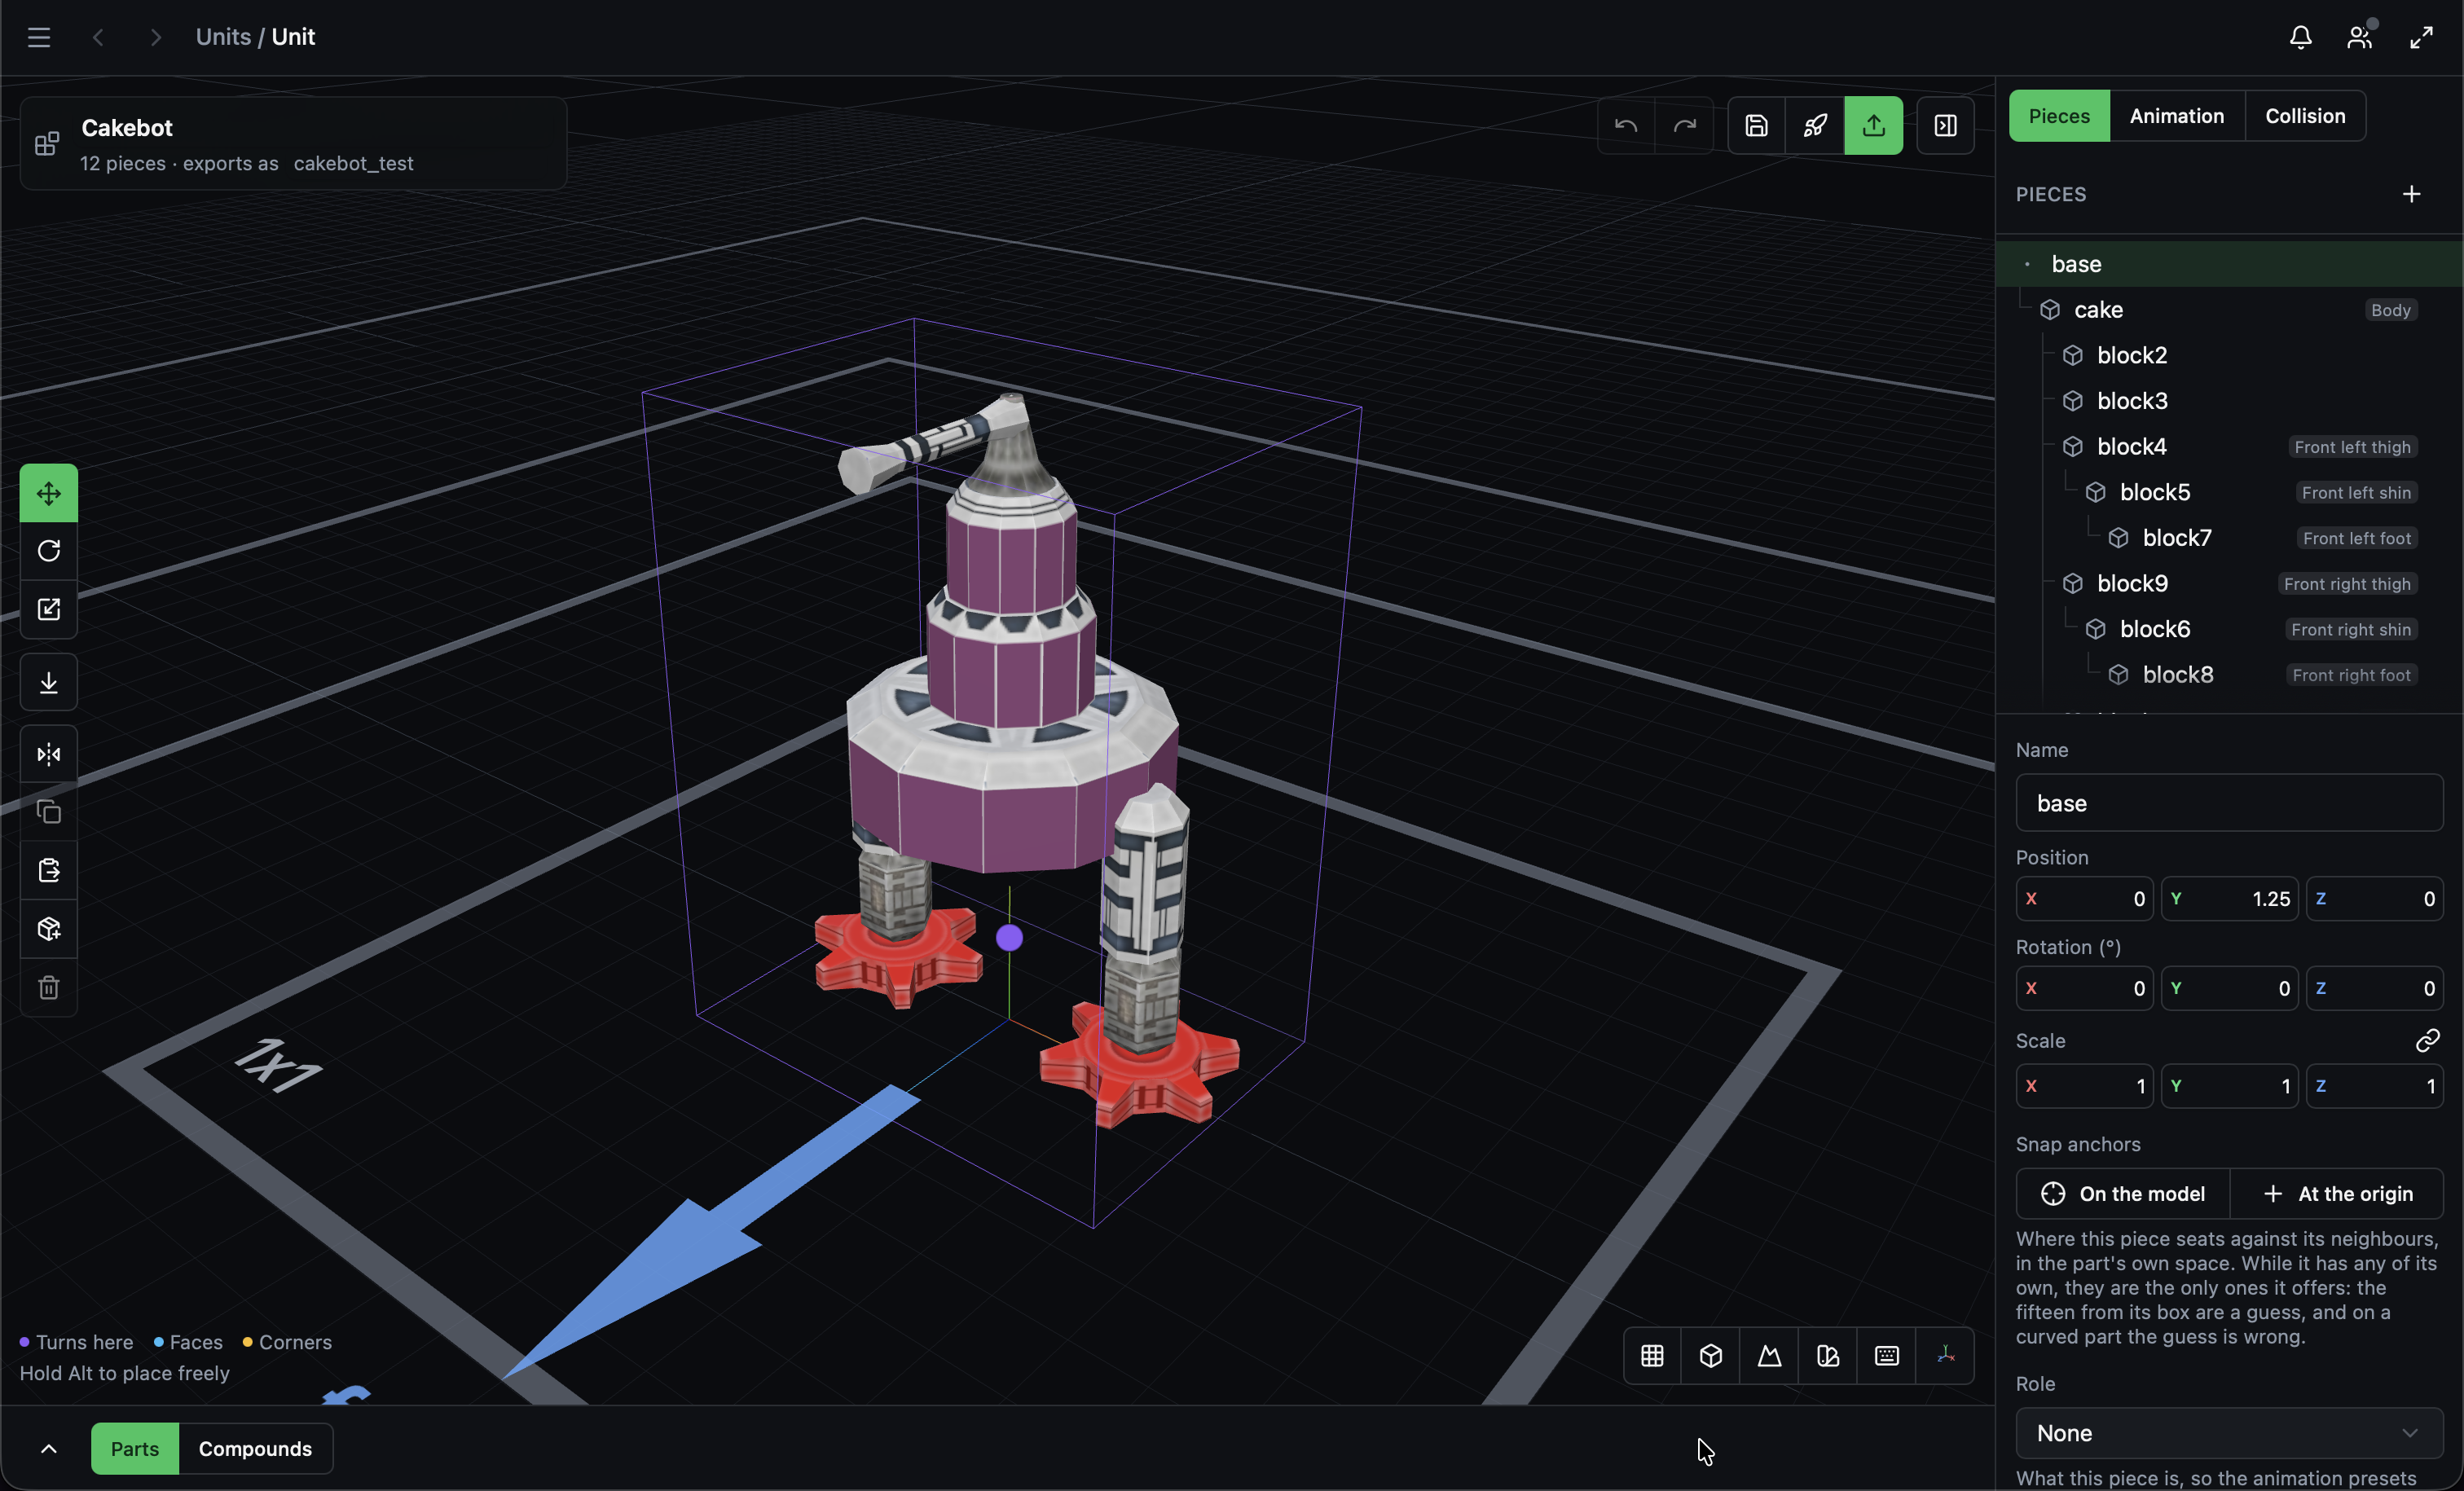This screenshot has height=1491, width=2464.
Task: Click the On the model button
Action: tap(2122, 1193)
